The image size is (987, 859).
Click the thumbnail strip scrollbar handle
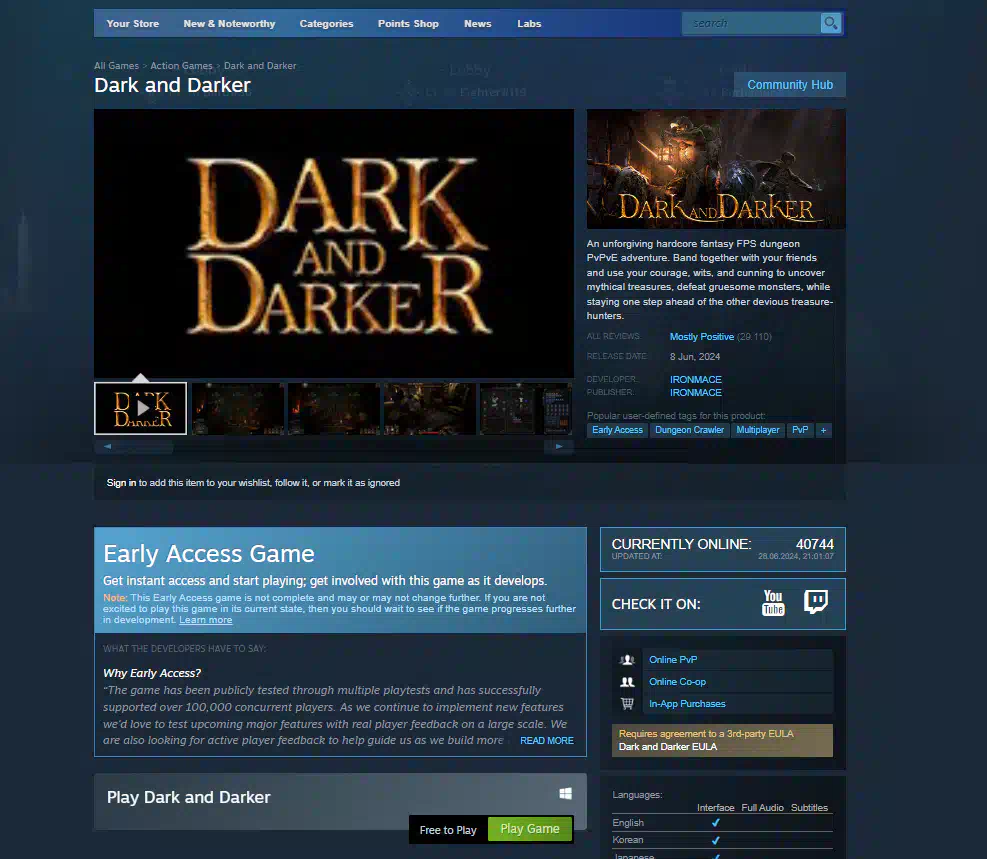click(x=146, y=446)
